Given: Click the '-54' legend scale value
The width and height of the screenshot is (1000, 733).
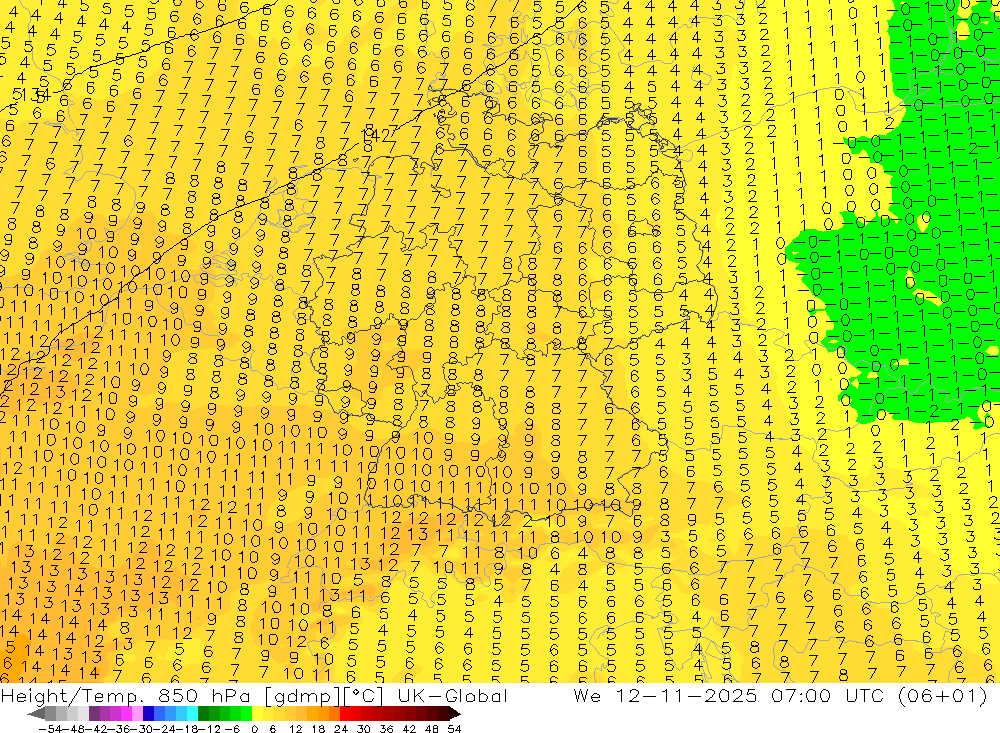Looking at the screenshot, I should [50, 729].
